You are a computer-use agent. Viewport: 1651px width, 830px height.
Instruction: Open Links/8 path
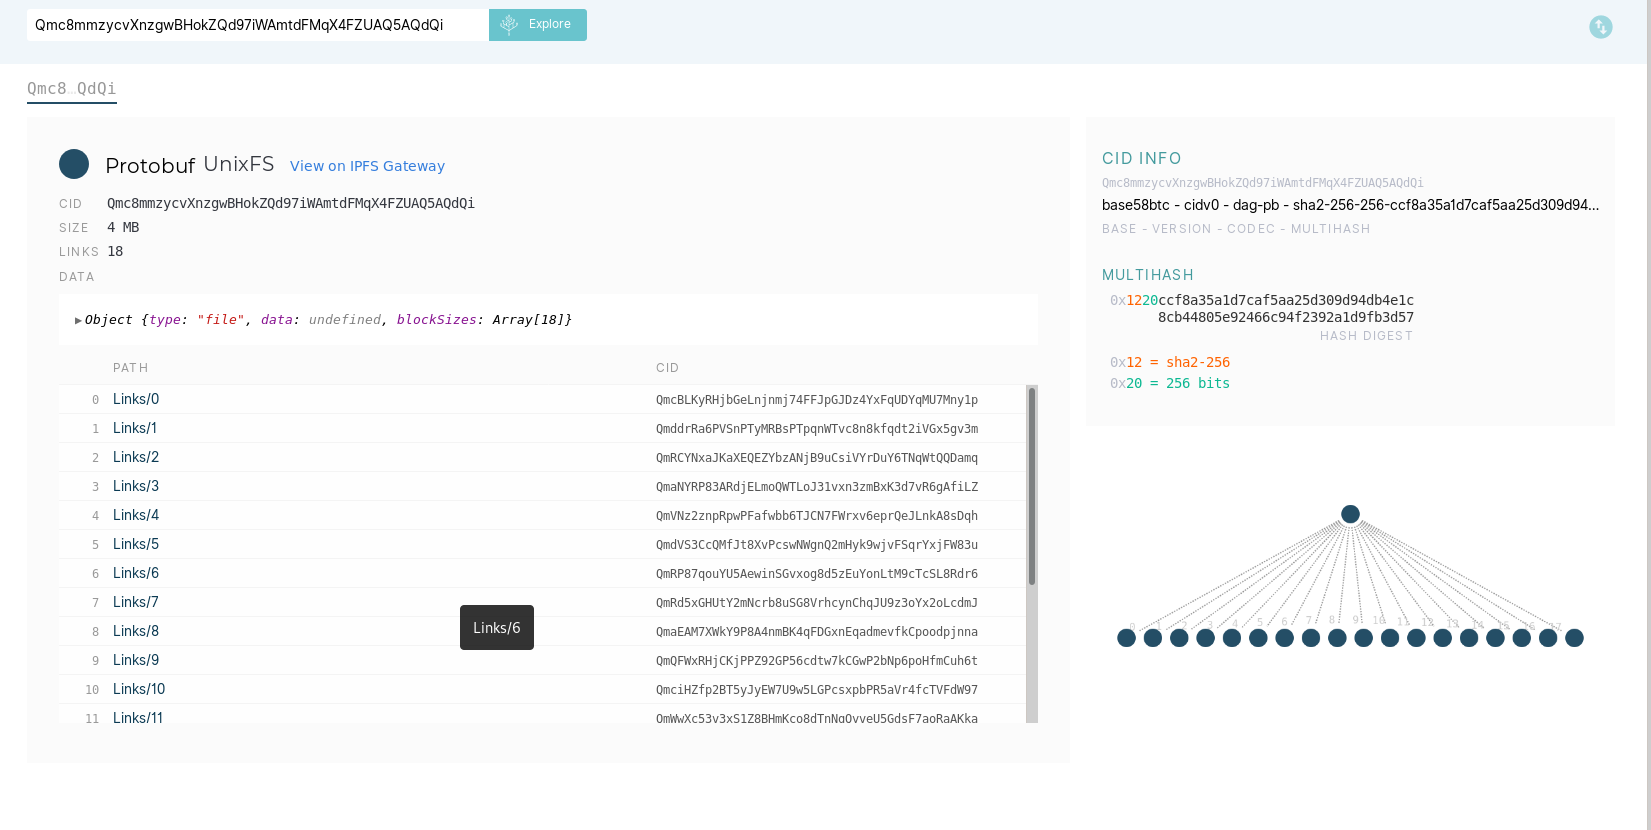point(136,631)
